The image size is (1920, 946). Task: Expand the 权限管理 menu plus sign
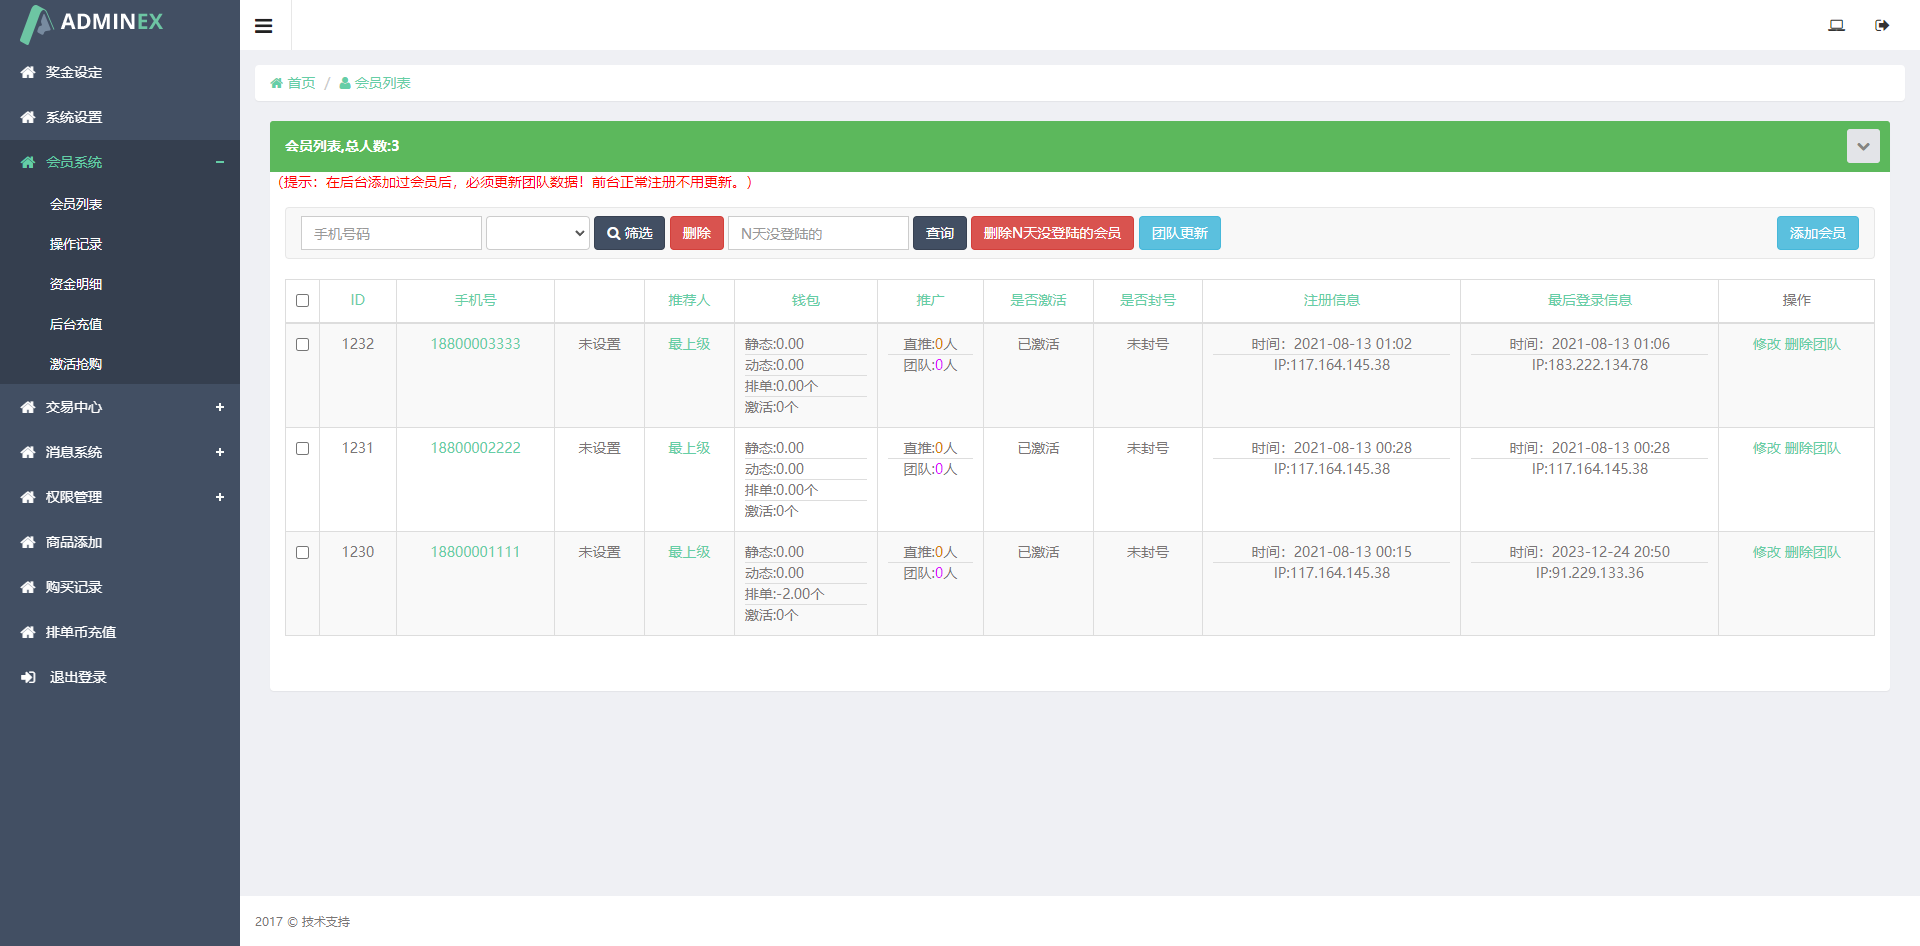[x=220, y=497]
